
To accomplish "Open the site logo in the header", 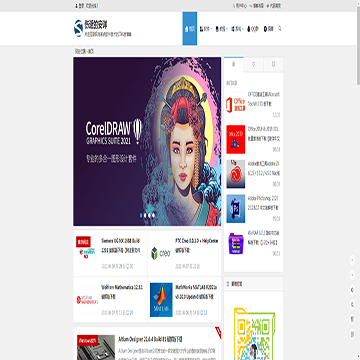I will (x=103, y=28).
